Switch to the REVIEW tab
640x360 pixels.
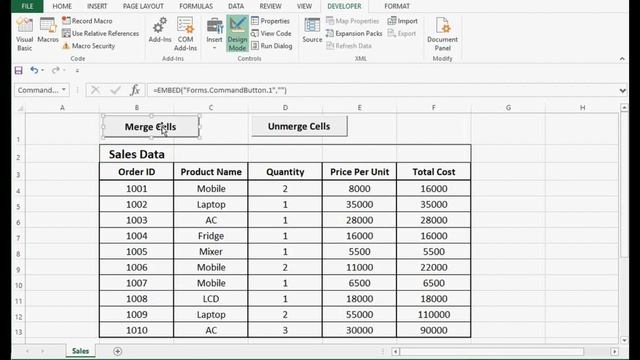click(270, 6)
